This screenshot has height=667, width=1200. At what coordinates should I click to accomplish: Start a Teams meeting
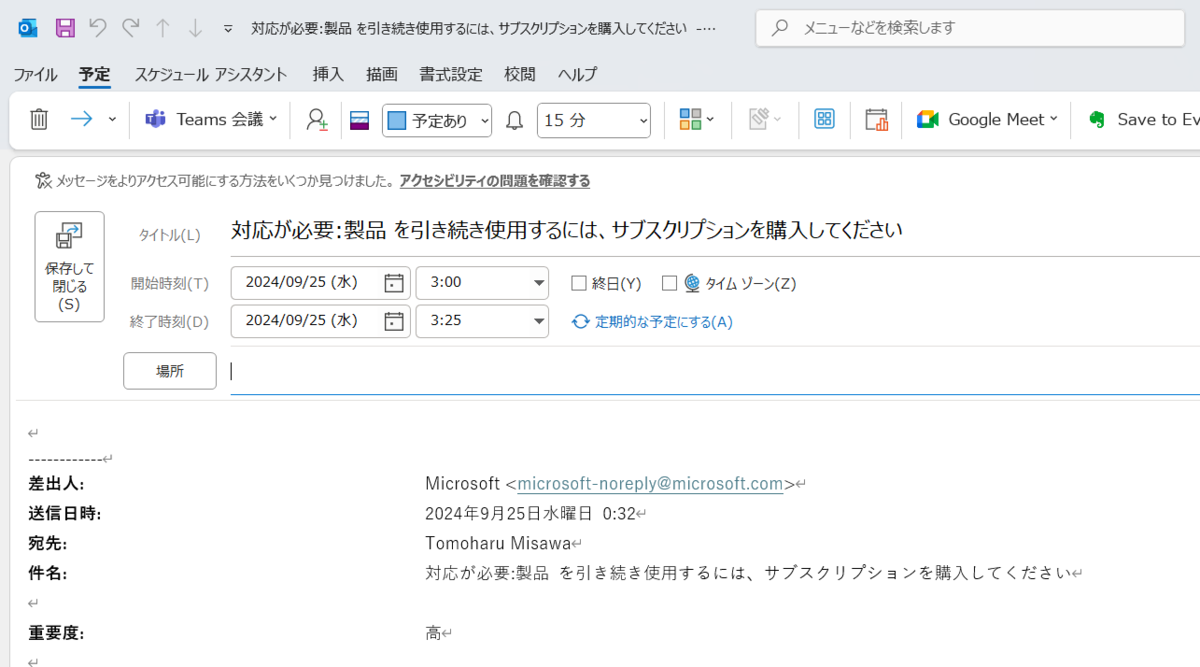pyautogui.click(x=210, y=119)
